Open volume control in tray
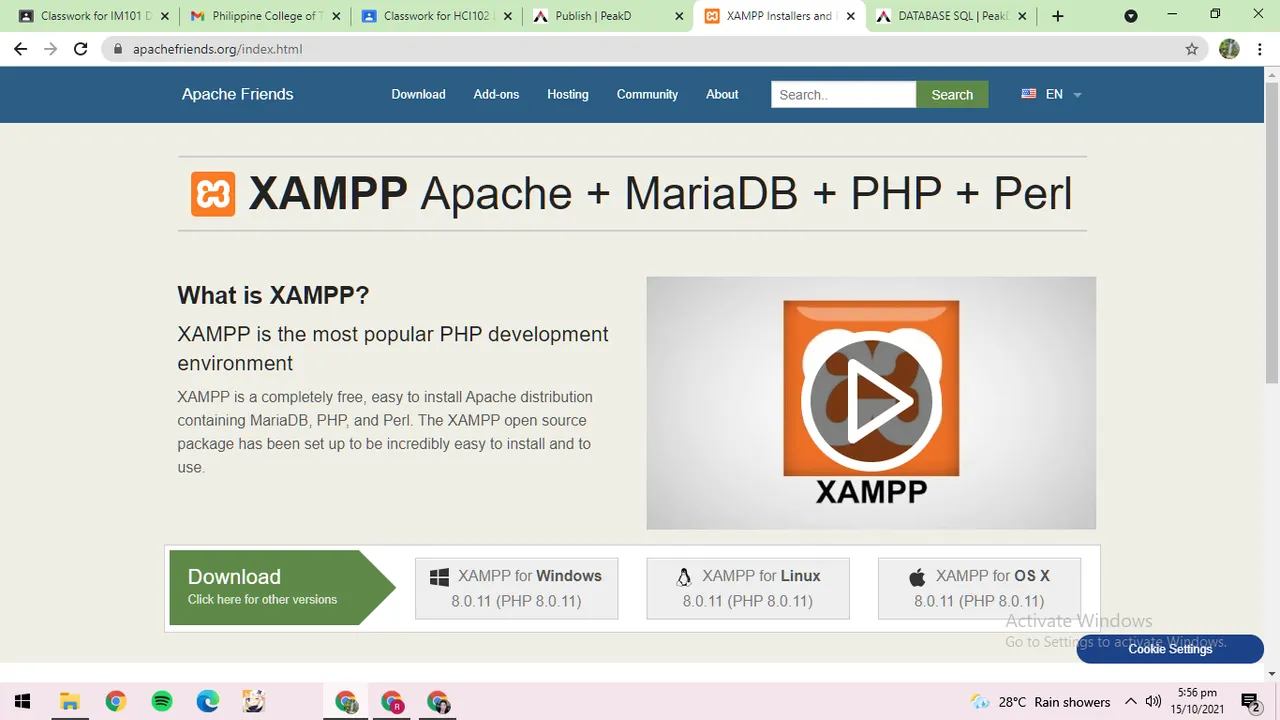This screenshot has width=1280, height=720. pos(1153,702)
